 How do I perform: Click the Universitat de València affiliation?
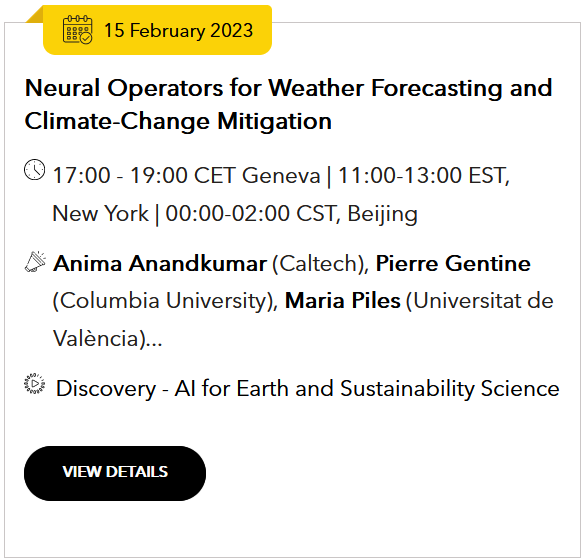coord(303,319)
